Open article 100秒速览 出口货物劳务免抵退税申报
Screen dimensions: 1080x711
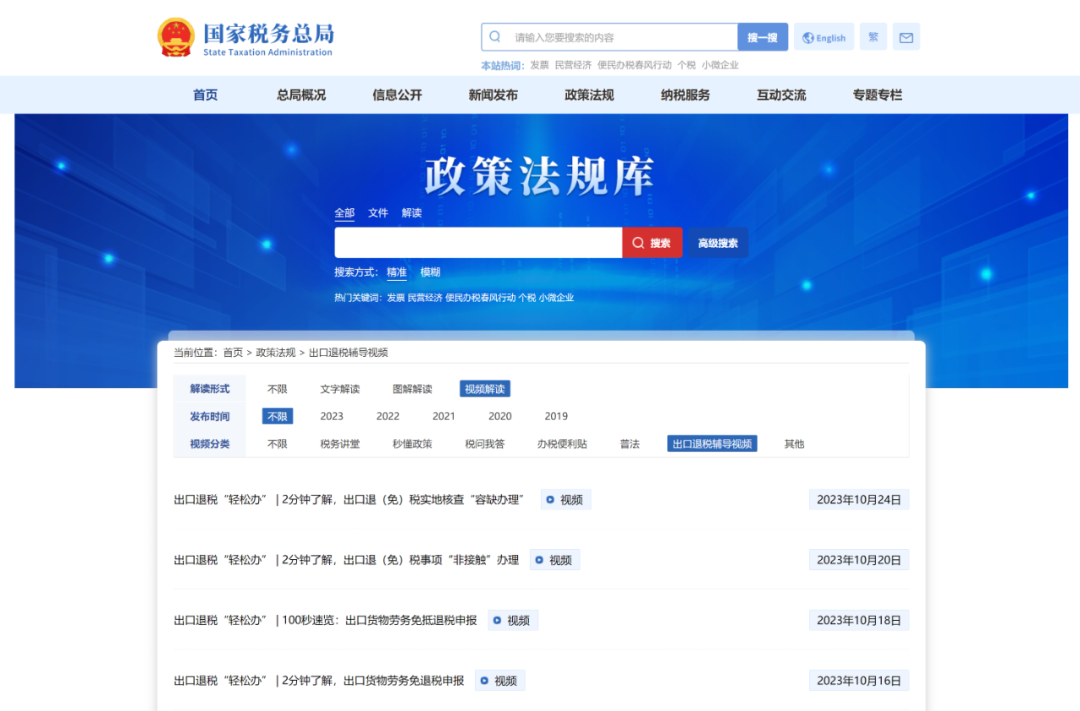325,620
